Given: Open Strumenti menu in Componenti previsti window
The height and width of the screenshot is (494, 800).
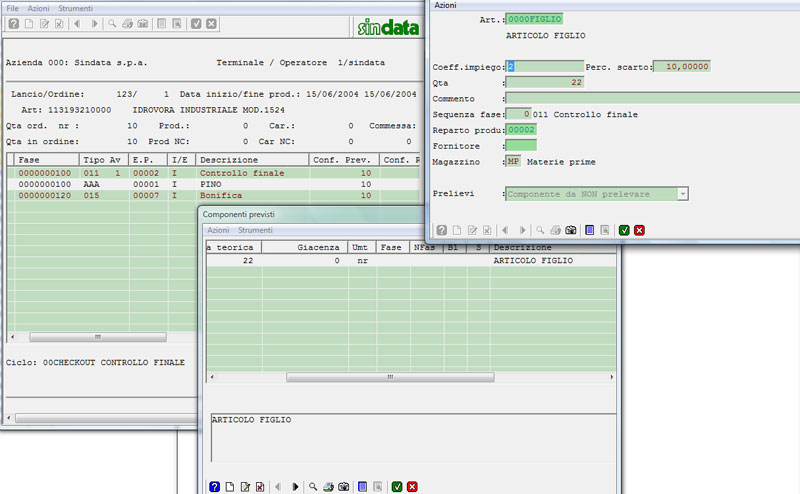Looking at the screenshot, I should click(255, 230).
